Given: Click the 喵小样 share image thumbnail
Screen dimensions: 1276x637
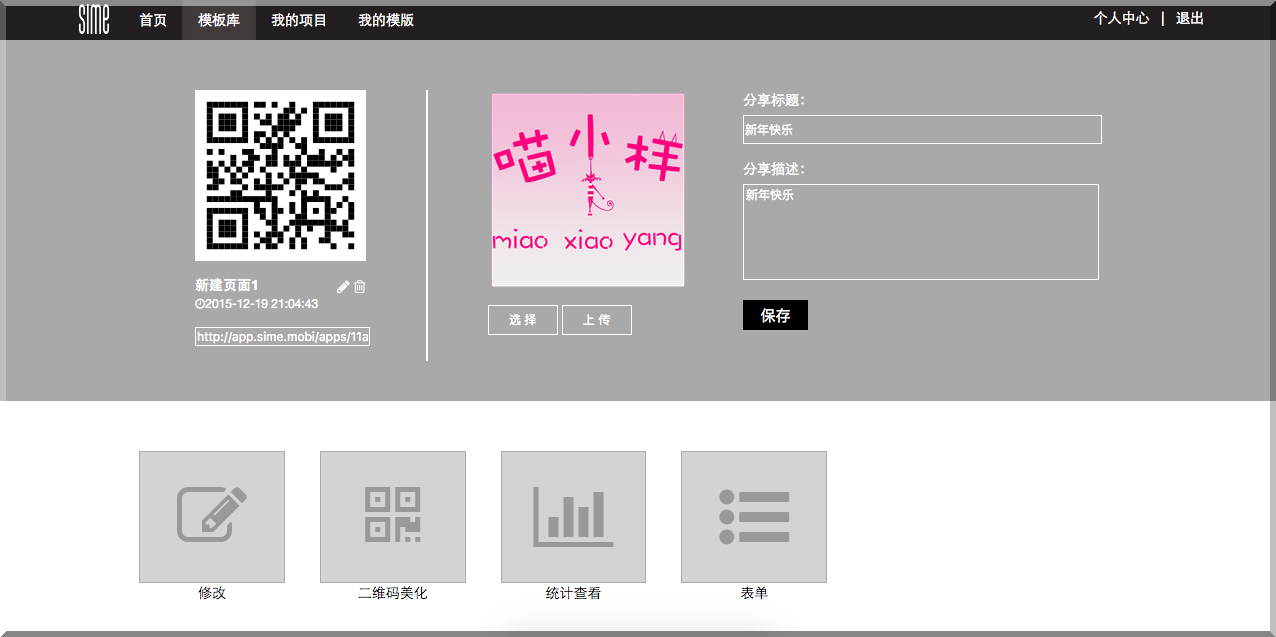Looking at the screenshot, I should 587,189.
